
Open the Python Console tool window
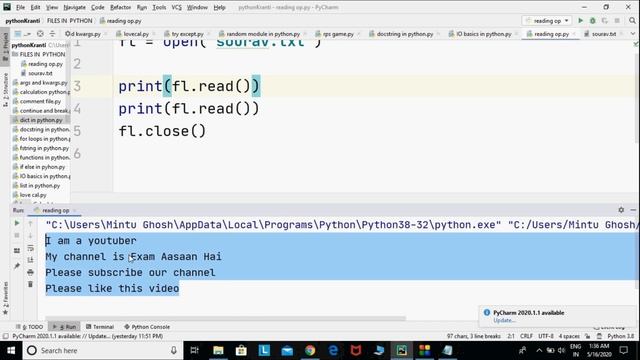pos(147,327)
